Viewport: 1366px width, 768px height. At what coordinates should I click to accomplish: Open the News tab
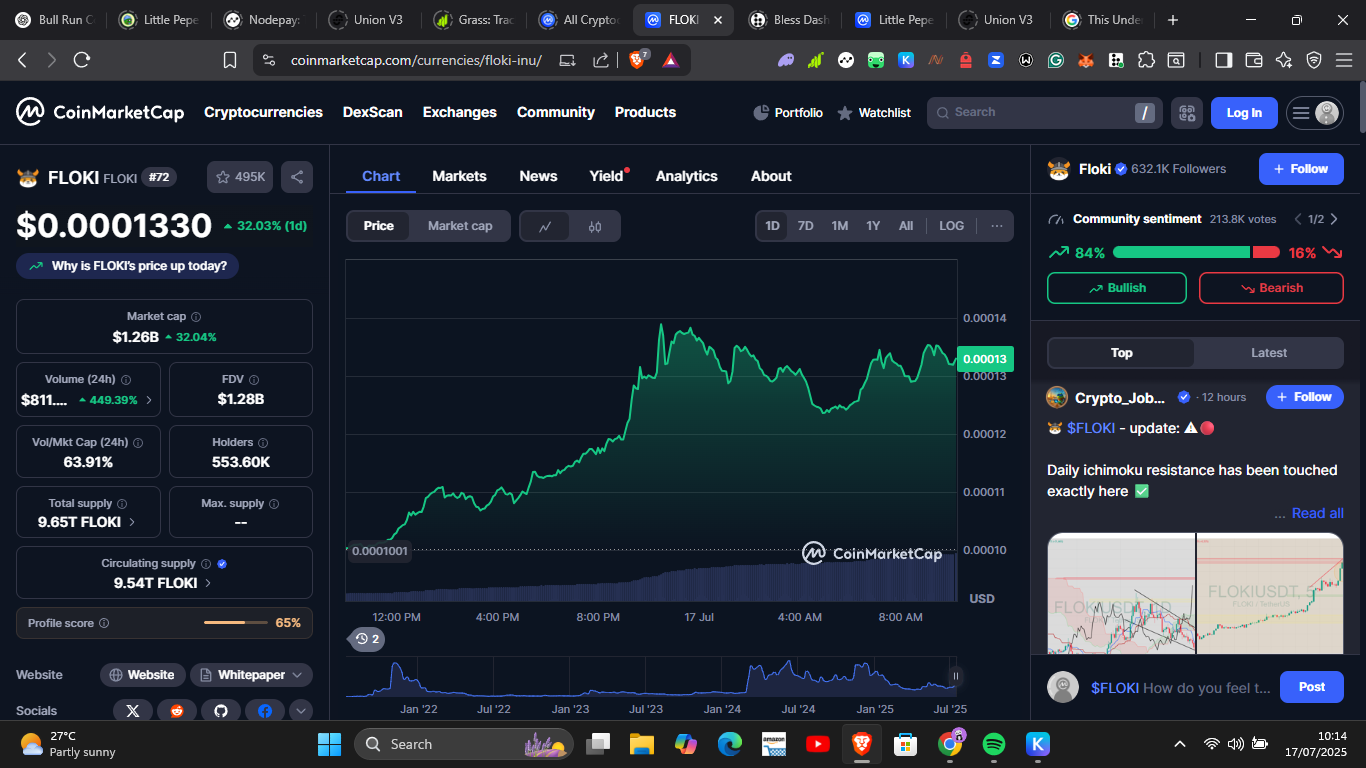click(538, 176)
